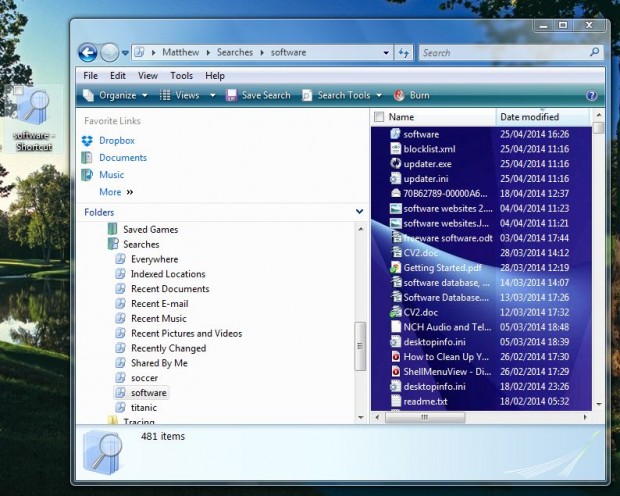
Task: Select Recently Changed saved search
Action: pos(168,348)
